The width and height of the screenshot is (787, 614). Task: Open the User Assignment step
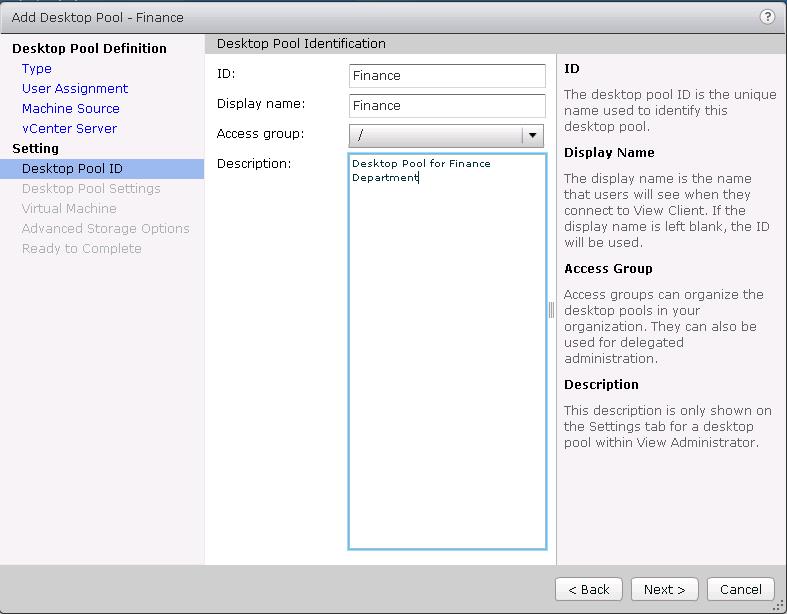[75, 89]
